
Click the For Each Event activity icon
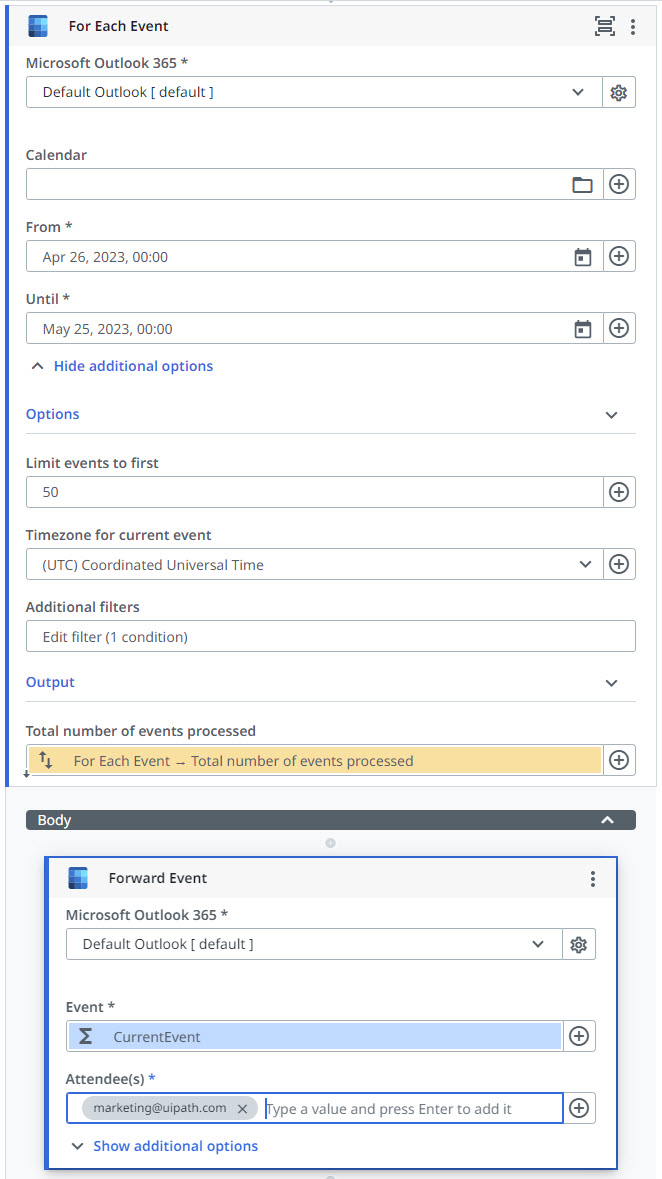pyautogui.click(x=38, y=26)
